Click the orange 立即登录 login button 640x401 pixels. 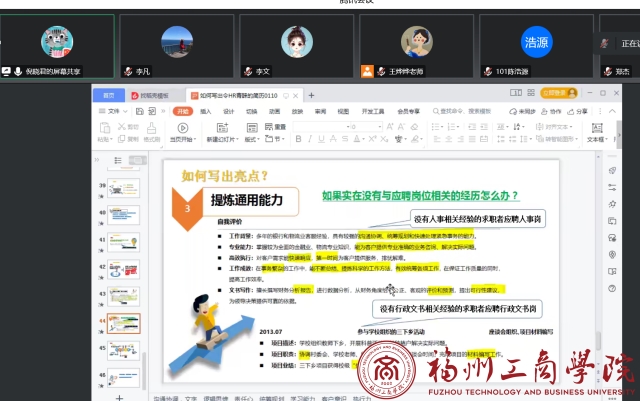click(554, 93)
